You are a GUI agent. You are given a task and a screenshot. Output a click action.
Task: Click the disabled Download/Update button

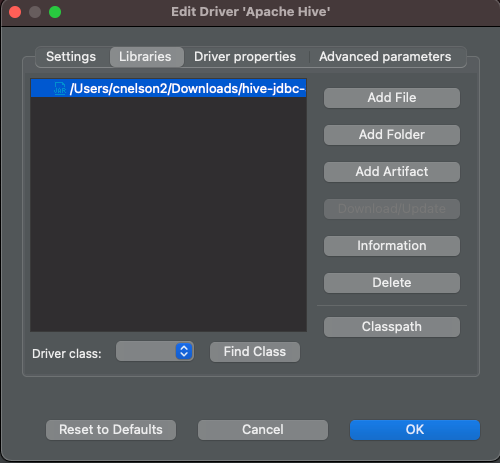pos(392,209)
